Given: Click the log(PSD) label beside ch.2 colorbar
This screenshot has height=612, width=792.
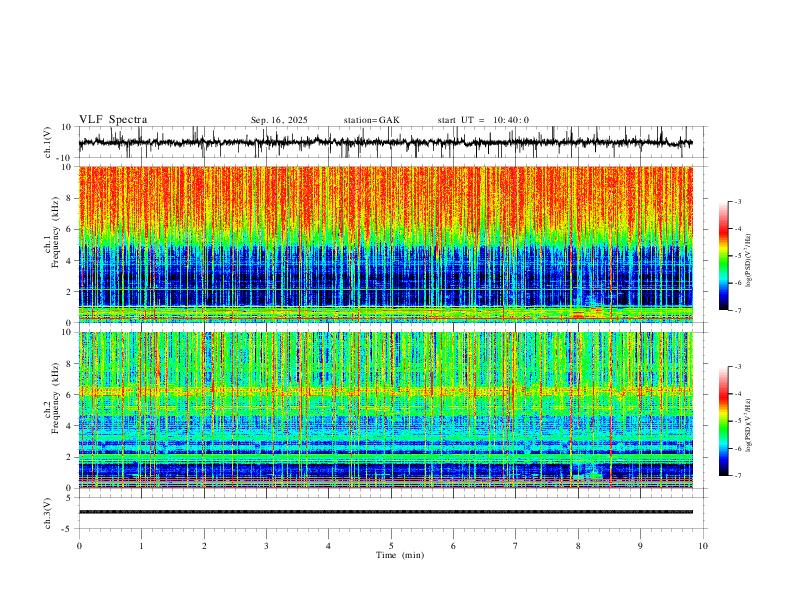Looking at the screenshot, I should (749, 425).
